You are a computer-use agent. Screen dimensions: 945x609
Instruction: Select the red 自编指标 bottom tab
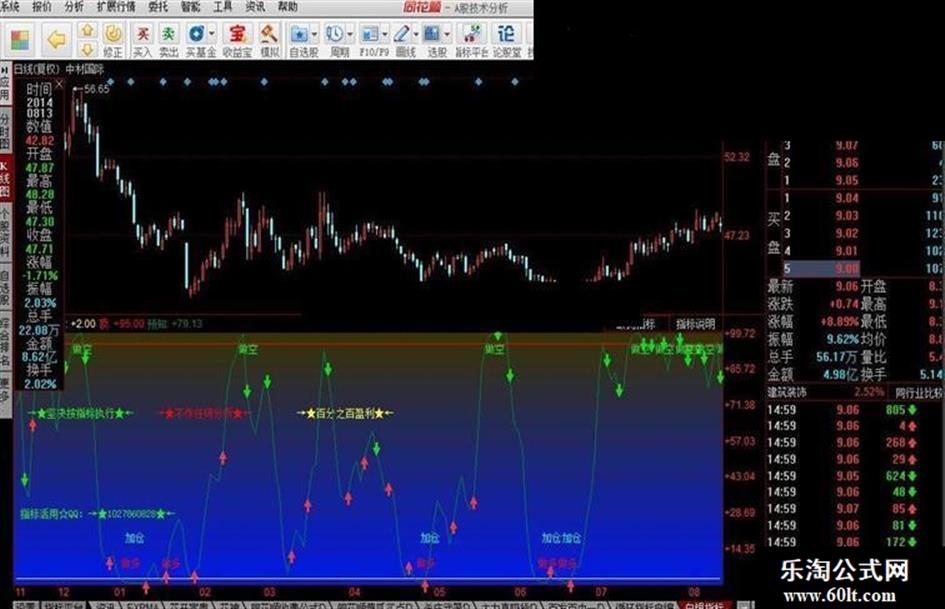[x=706, y=605]
